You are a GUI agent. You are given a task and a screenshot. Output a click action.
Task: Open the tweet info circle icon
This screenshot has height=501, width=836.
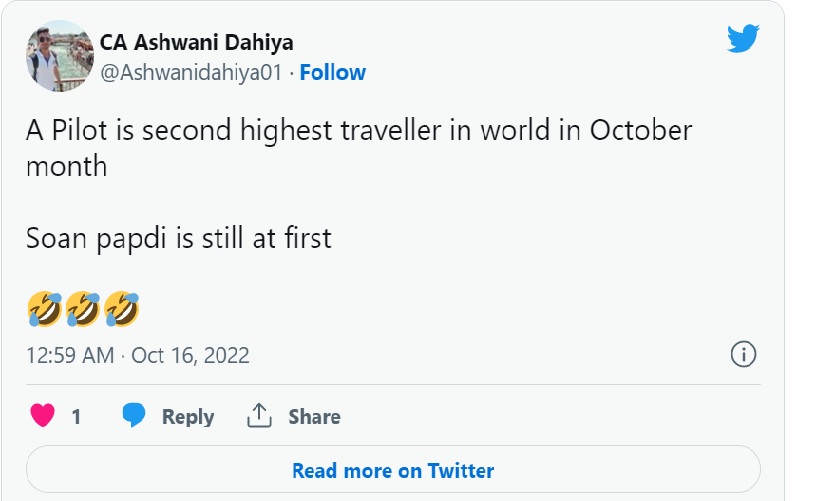743,354
